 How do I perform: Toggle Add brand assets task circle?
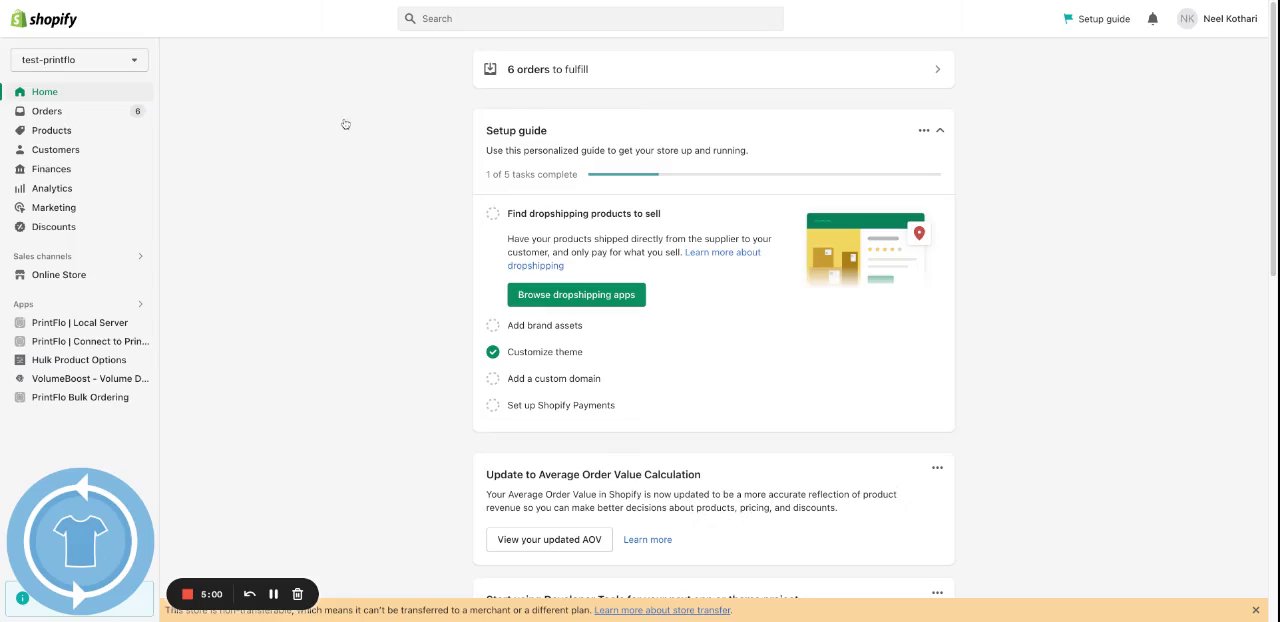point(493,325)
